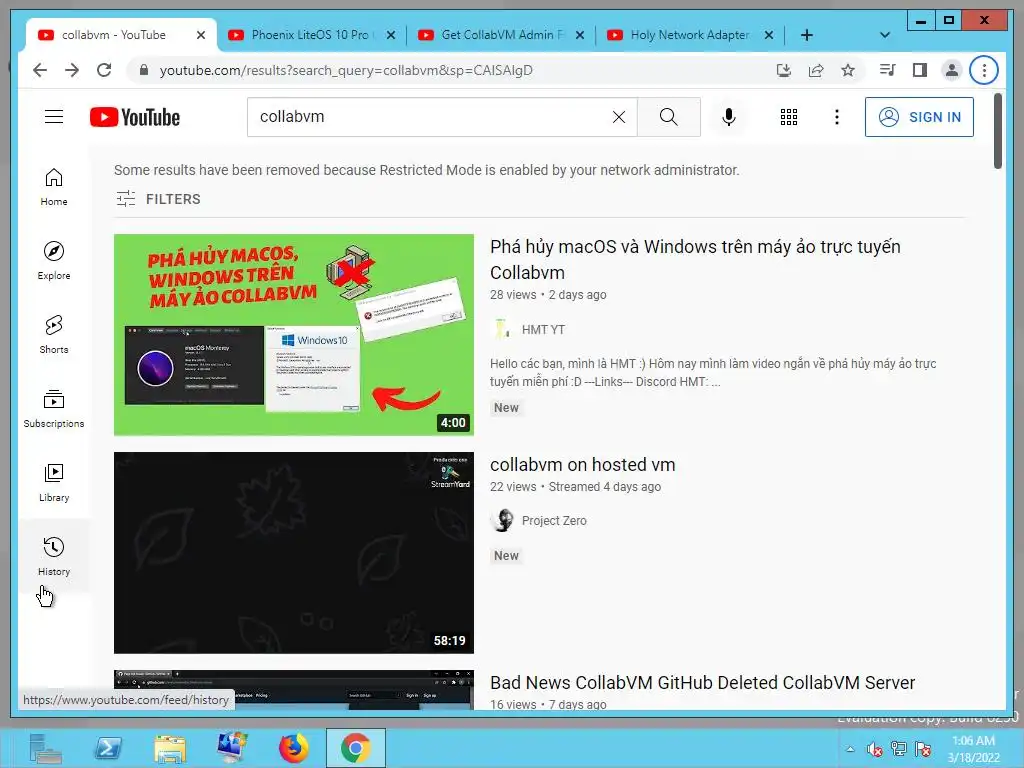Open YouTube settings three-dot menu
Screen dimensions: 1024x768
click(837, 117)
